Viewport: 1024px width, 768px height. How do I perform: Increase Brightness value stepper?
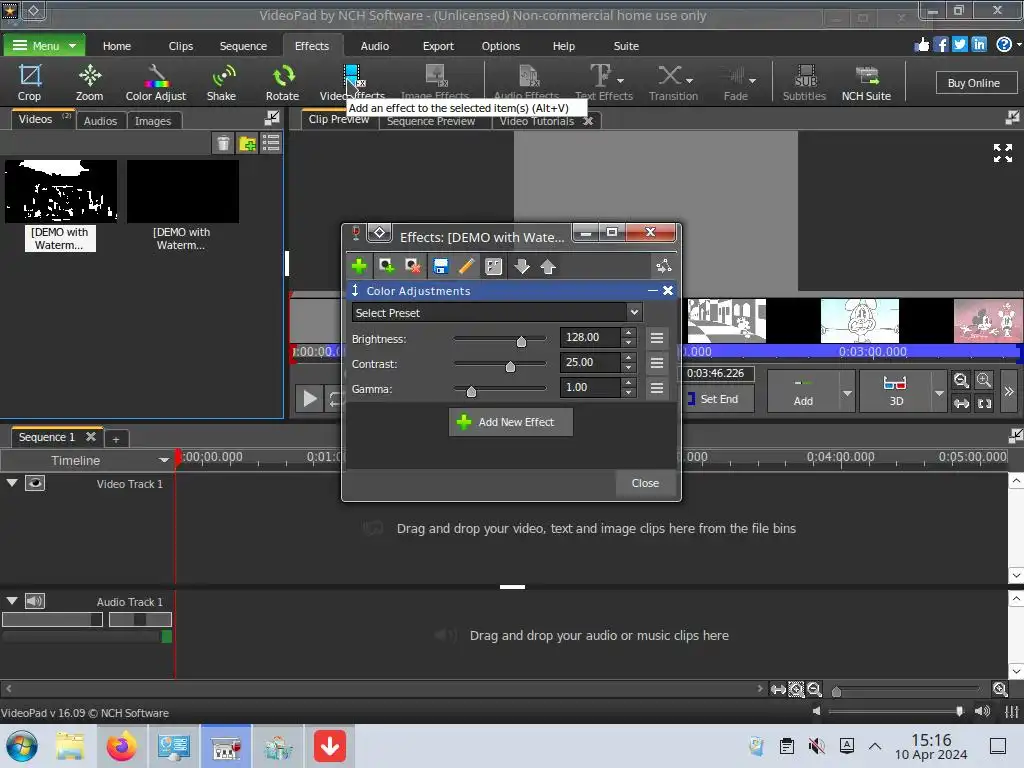click(628, 332)
